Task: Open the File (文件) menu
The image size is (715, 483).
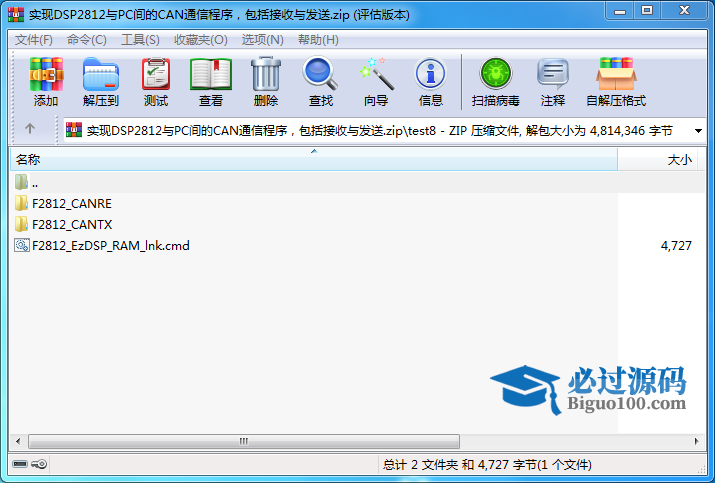Action: coord(34,40)
